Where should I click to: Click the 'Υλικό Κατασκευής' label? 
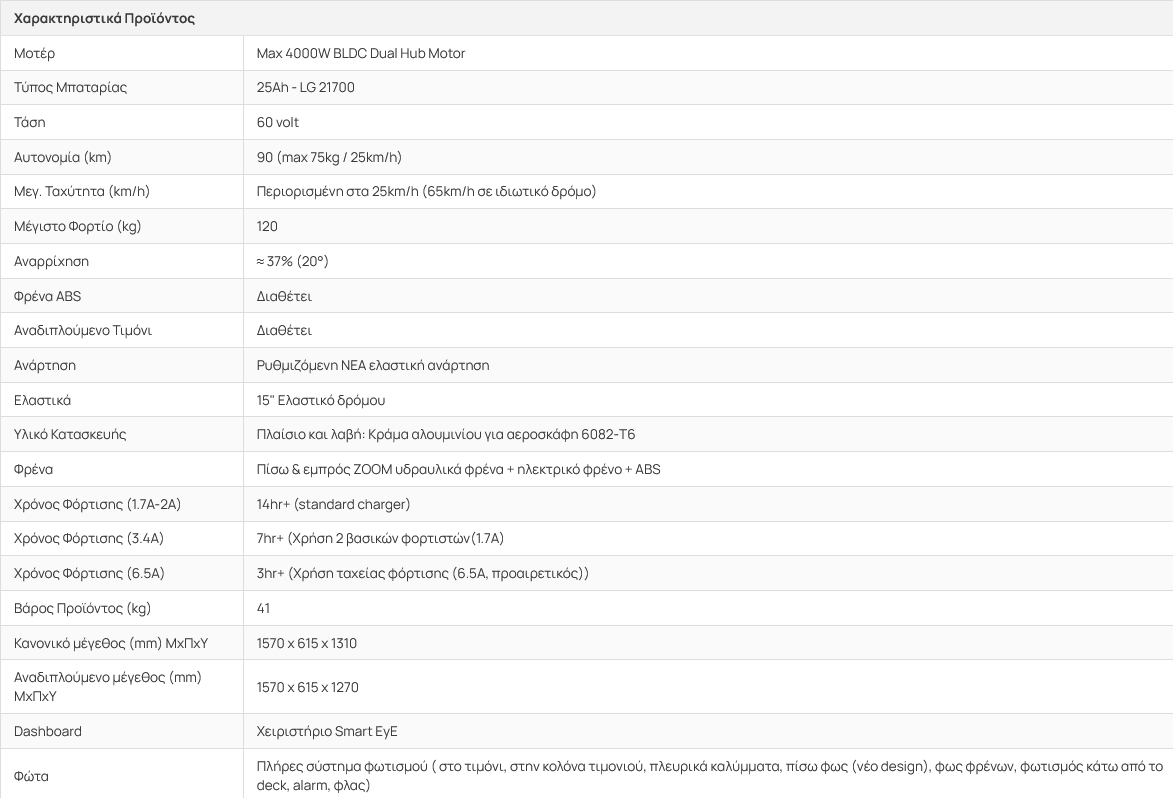pyautogui.click(x=70, y=434)
